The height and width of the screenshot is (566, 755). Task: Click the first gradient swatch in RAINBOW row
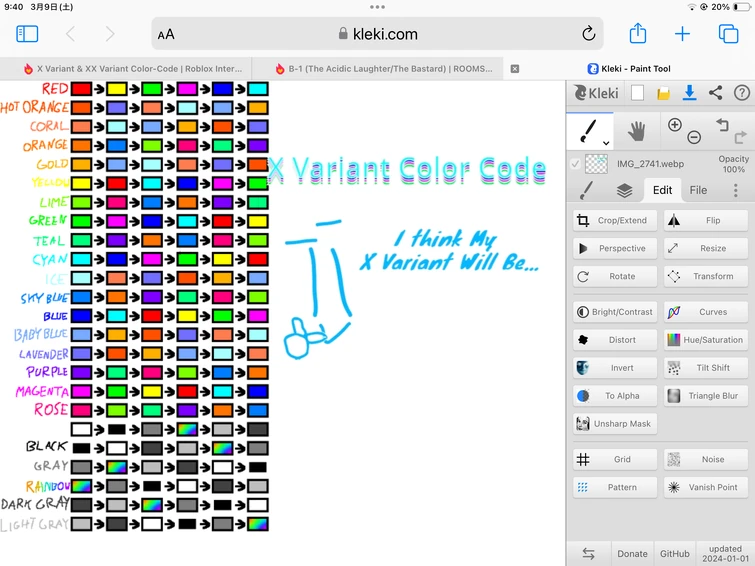click(x=81, y=486)
